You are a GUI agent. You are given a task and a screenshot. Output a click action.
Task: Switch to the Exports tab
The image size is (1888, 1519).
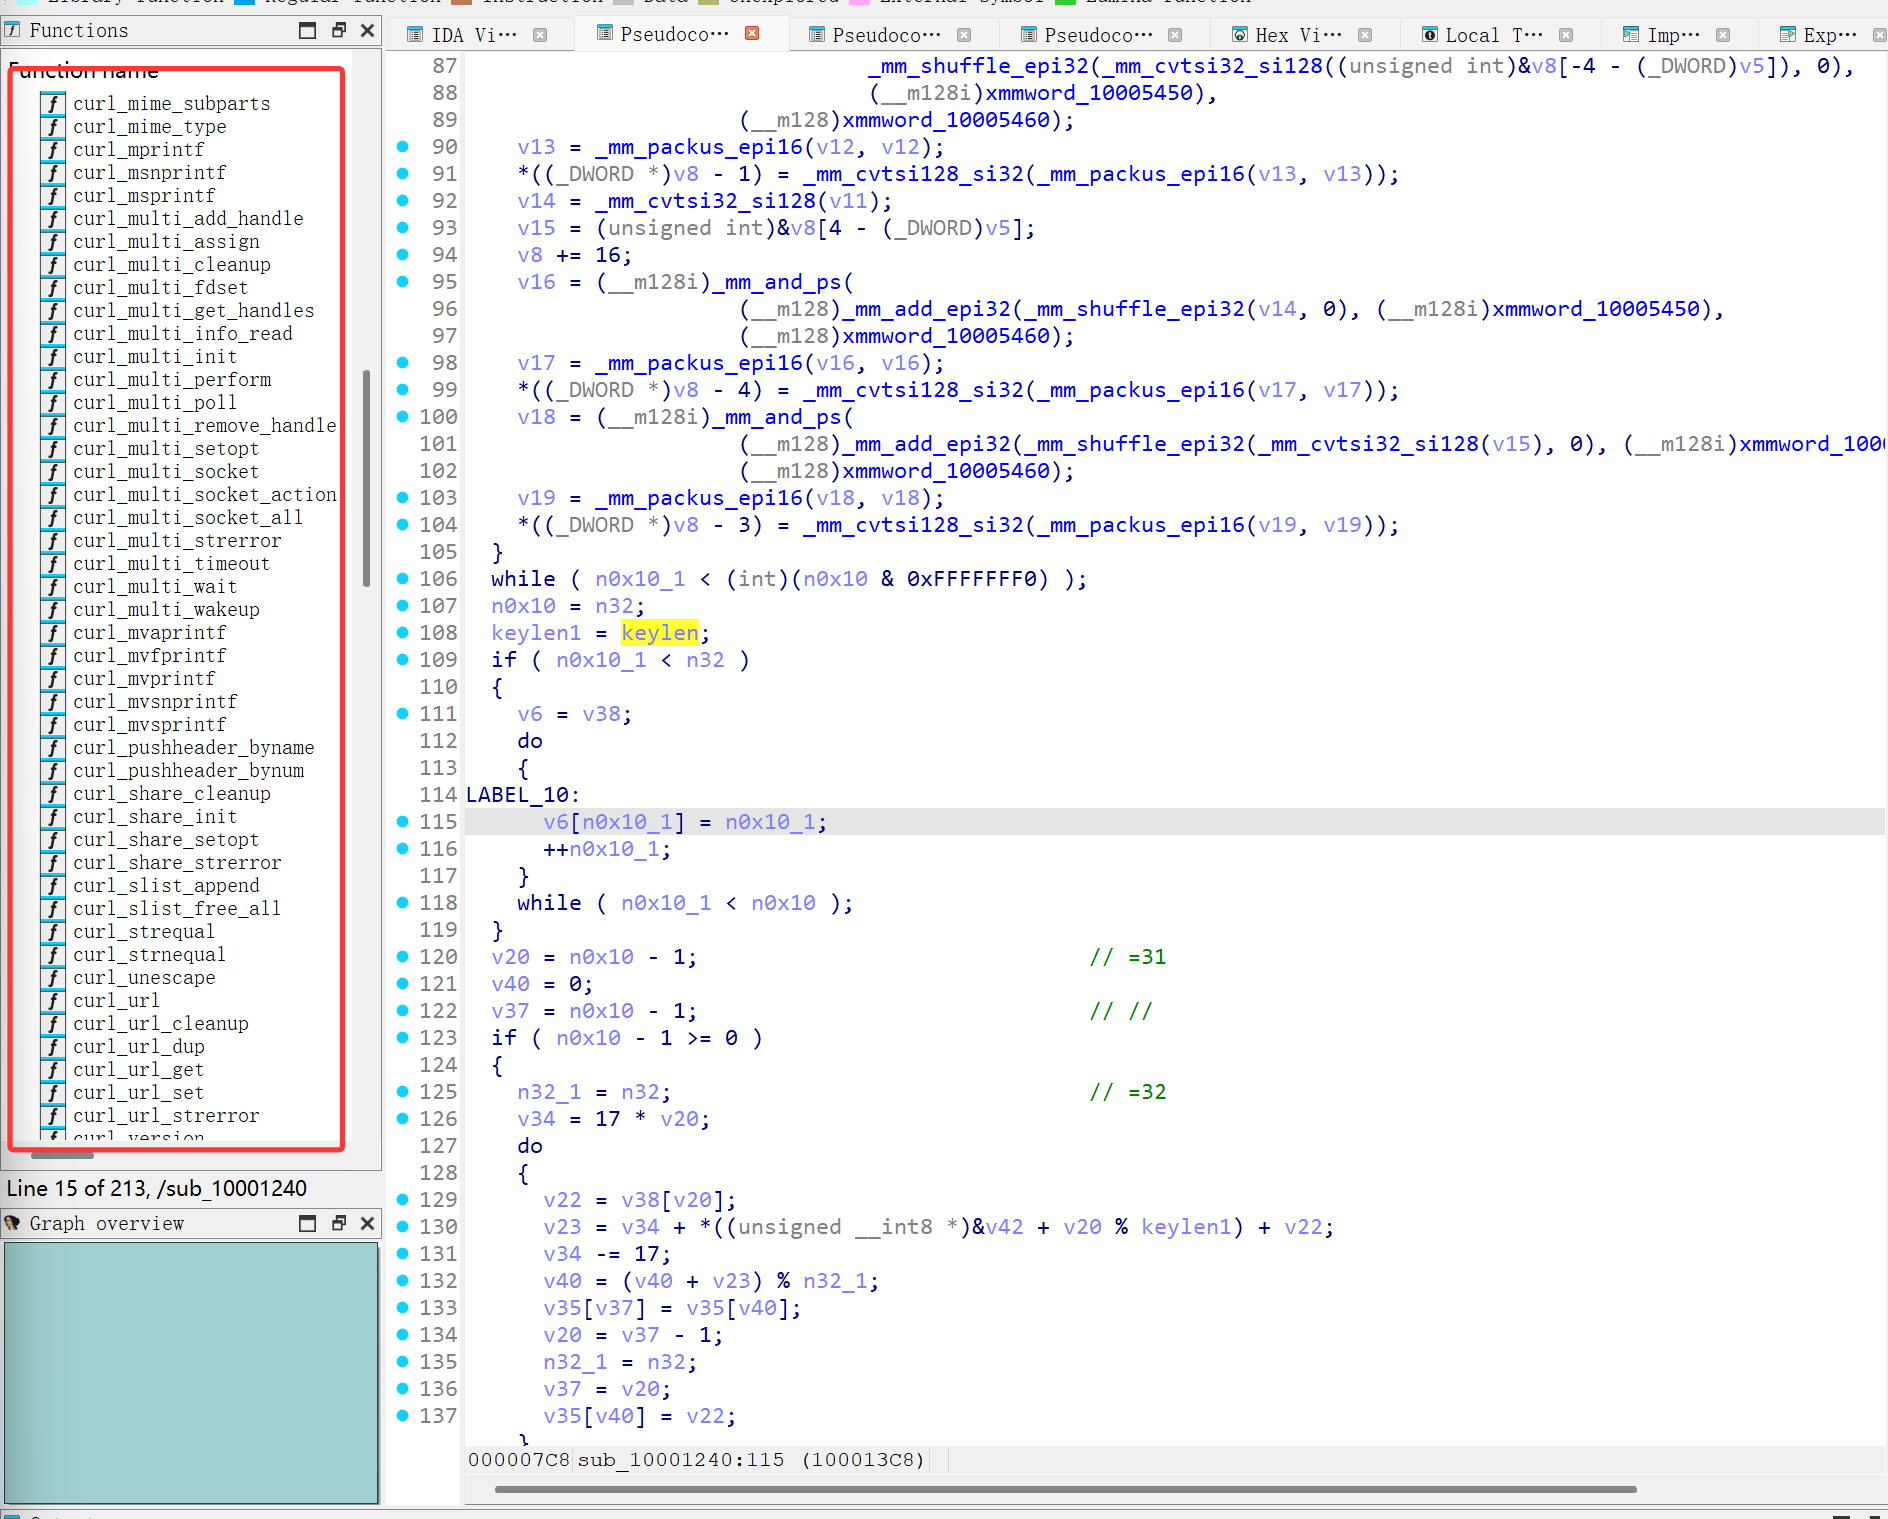1830,35
